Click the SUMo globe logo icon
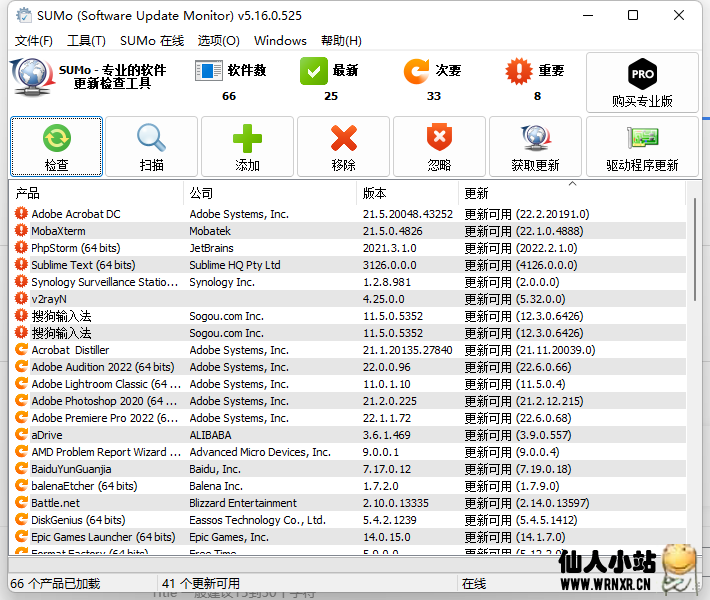710x600 pixels. point(32,77)
